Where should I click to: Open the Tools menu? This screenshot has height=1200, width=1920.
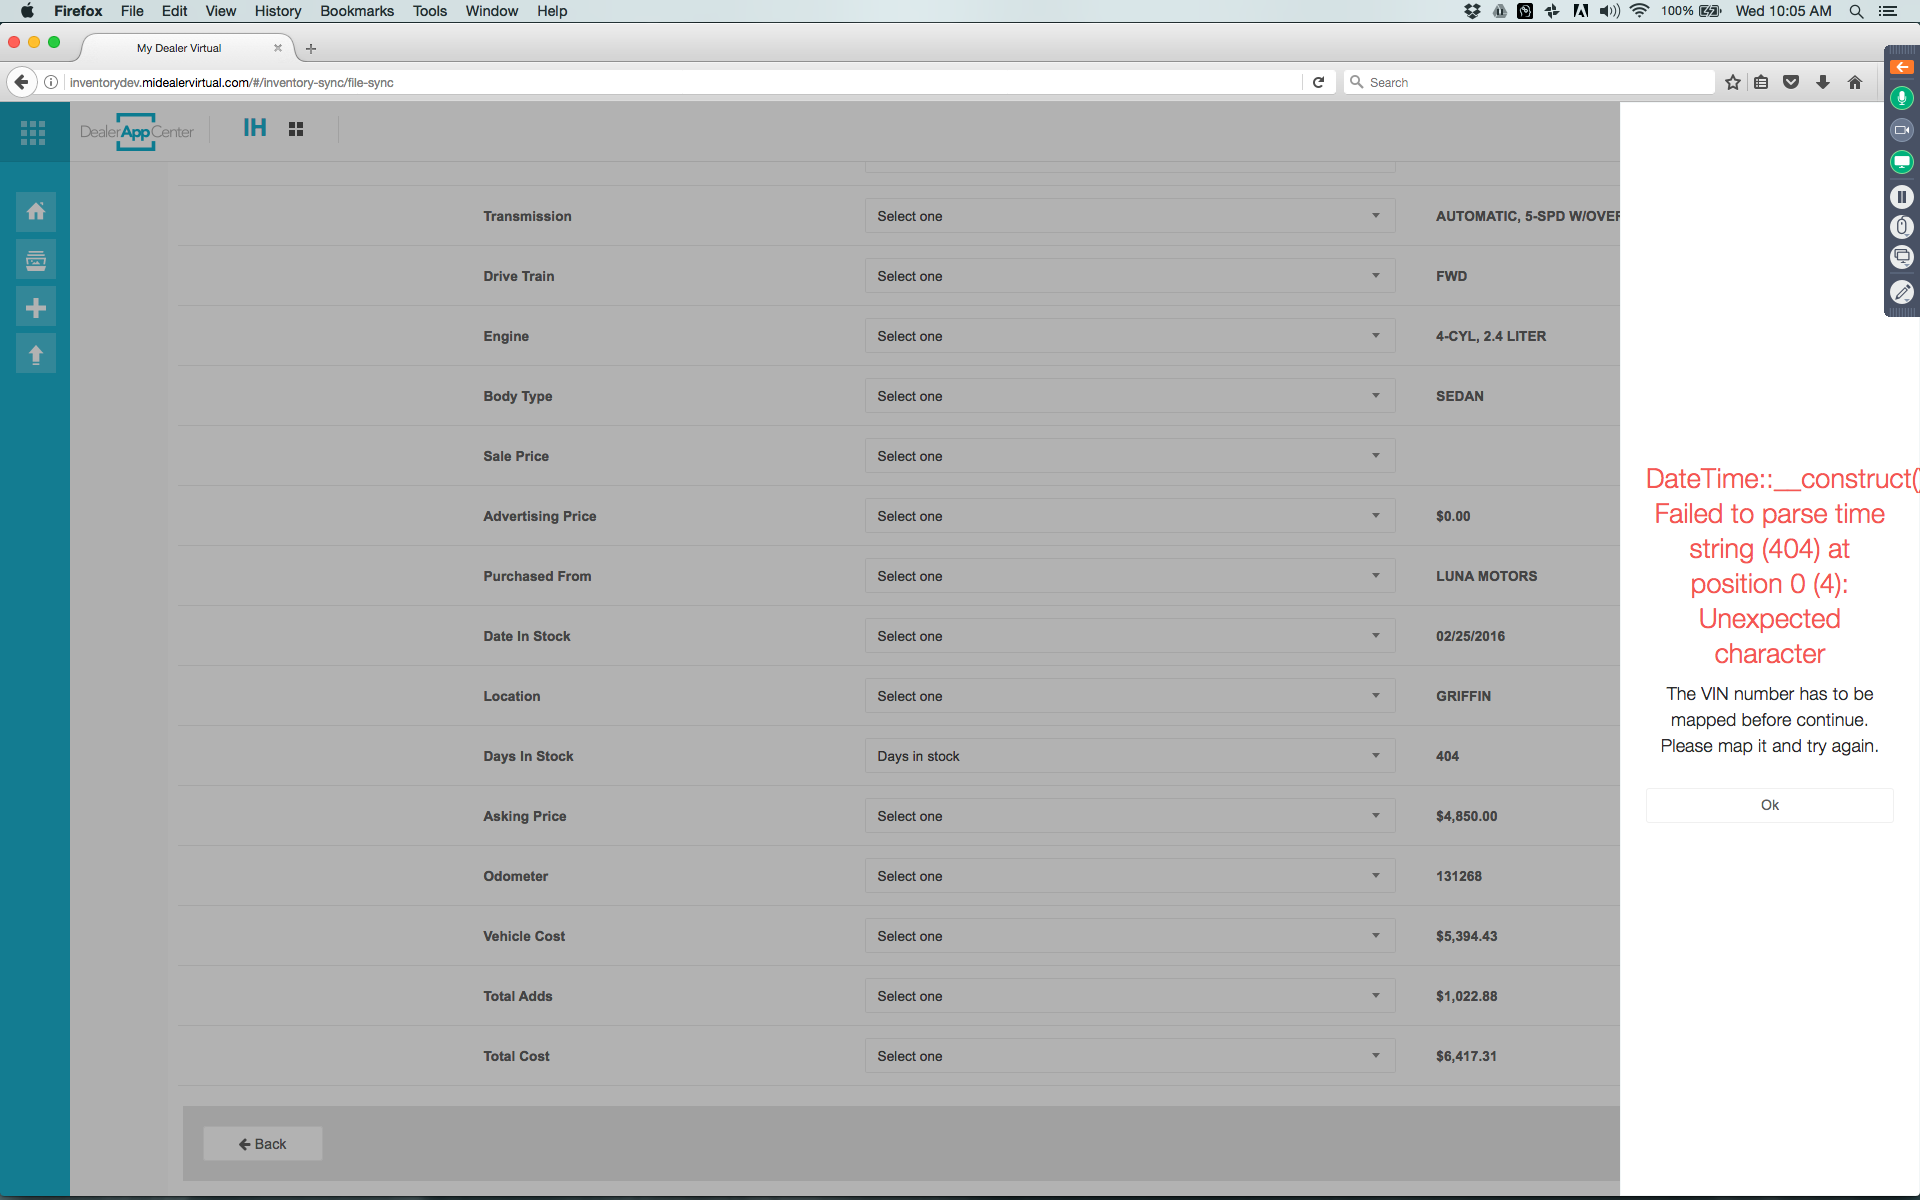point(430,11)
